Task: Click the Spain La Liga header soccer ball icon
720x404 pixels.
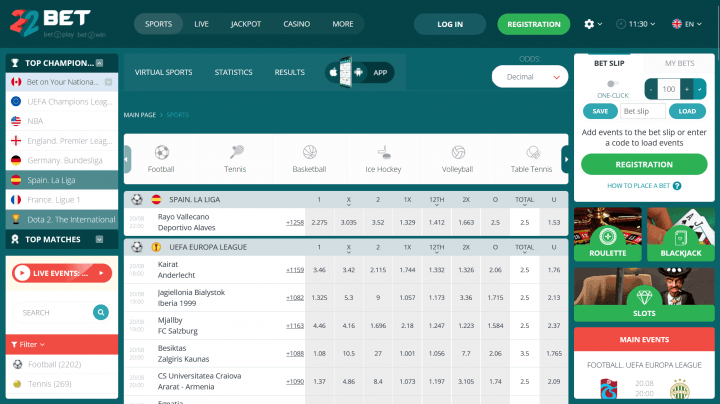Action: [x=137, y=199]
